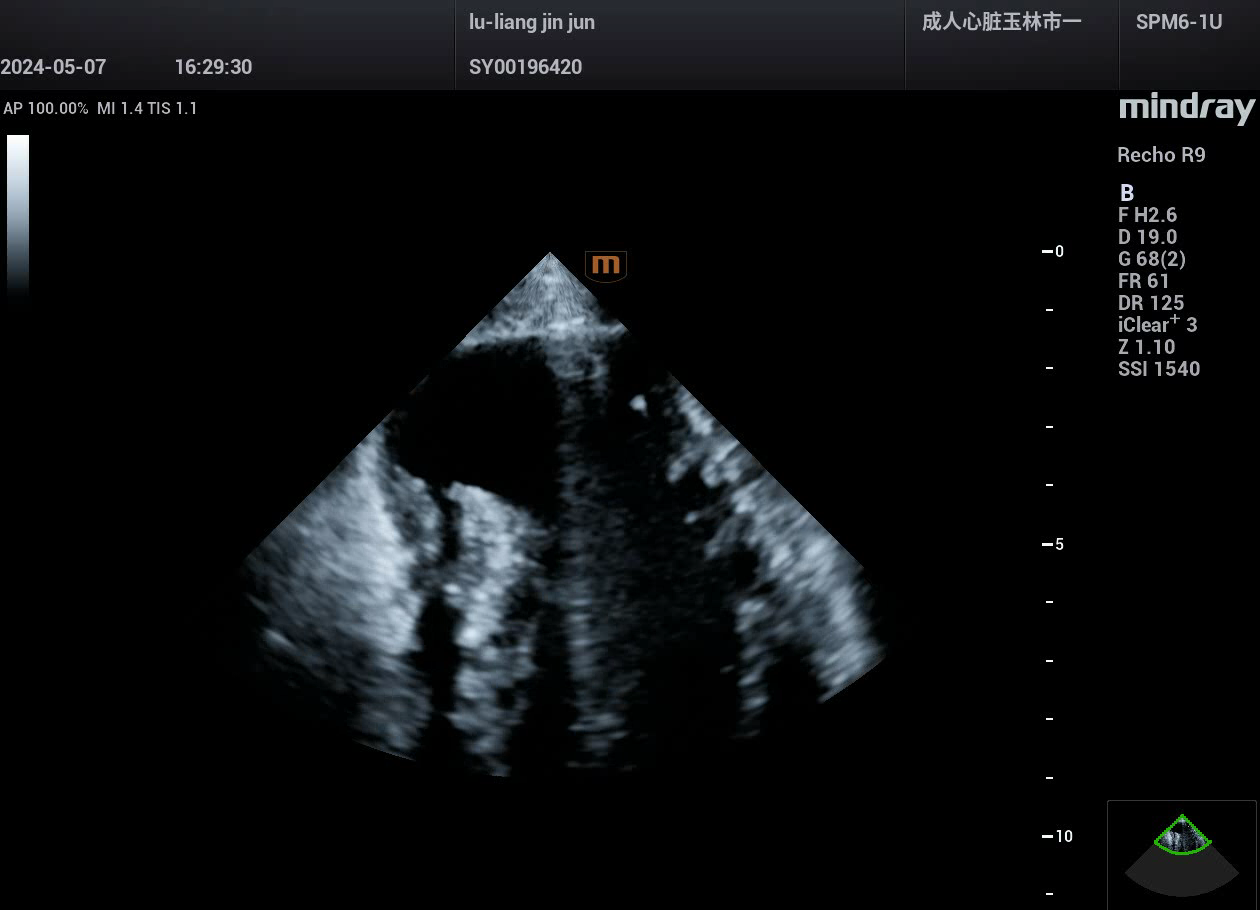The height and width of the screenshot is (910, 1260).
Task: Select the frame rate FR 61 readout
Action: (x=1143, y=281)
